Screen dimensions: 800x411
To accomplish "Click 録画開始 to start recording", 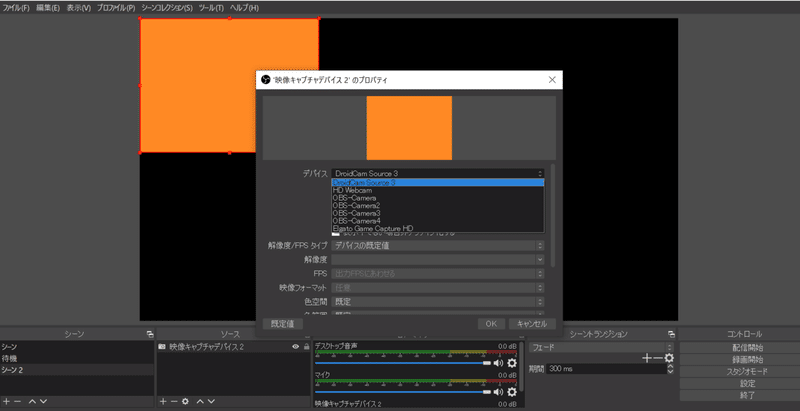I will pos(747,359).
